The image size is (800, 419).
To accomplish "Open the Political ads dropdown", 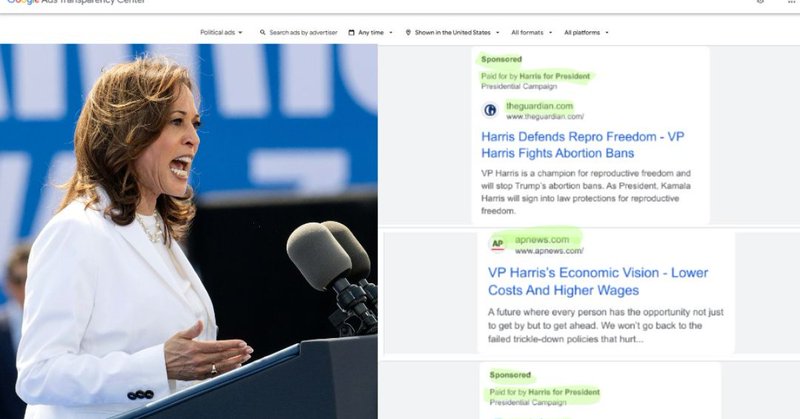I will click(x=221, y=32).
